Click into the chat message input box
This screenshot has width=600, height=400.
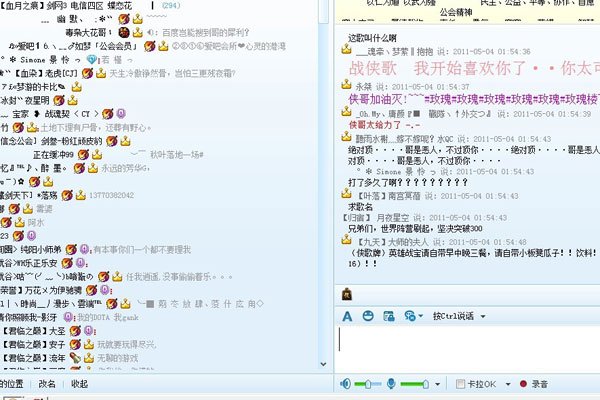click(467, 349)
